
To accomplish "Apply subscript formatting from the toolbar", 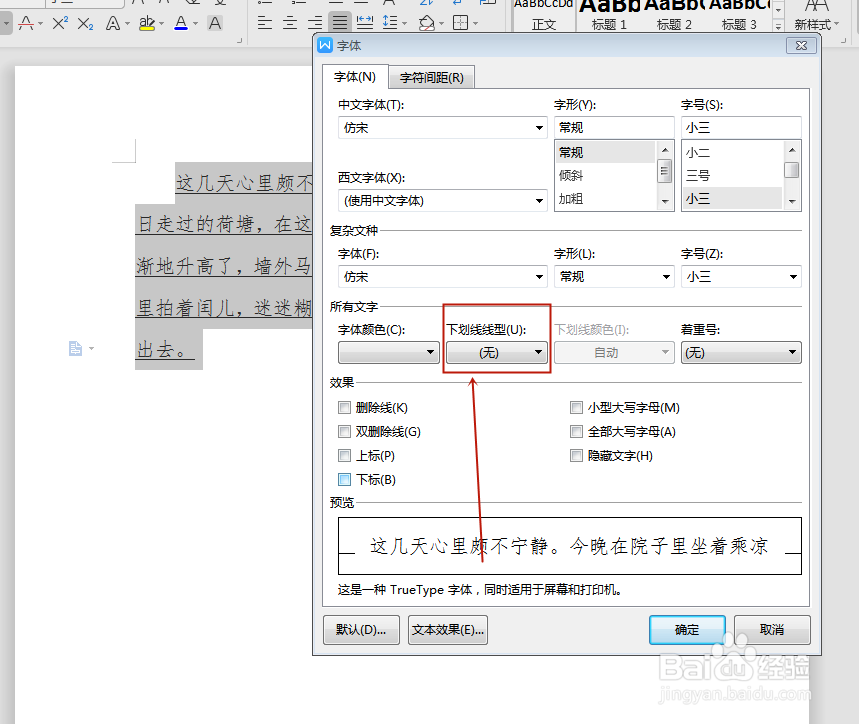I will coord(84,22).
